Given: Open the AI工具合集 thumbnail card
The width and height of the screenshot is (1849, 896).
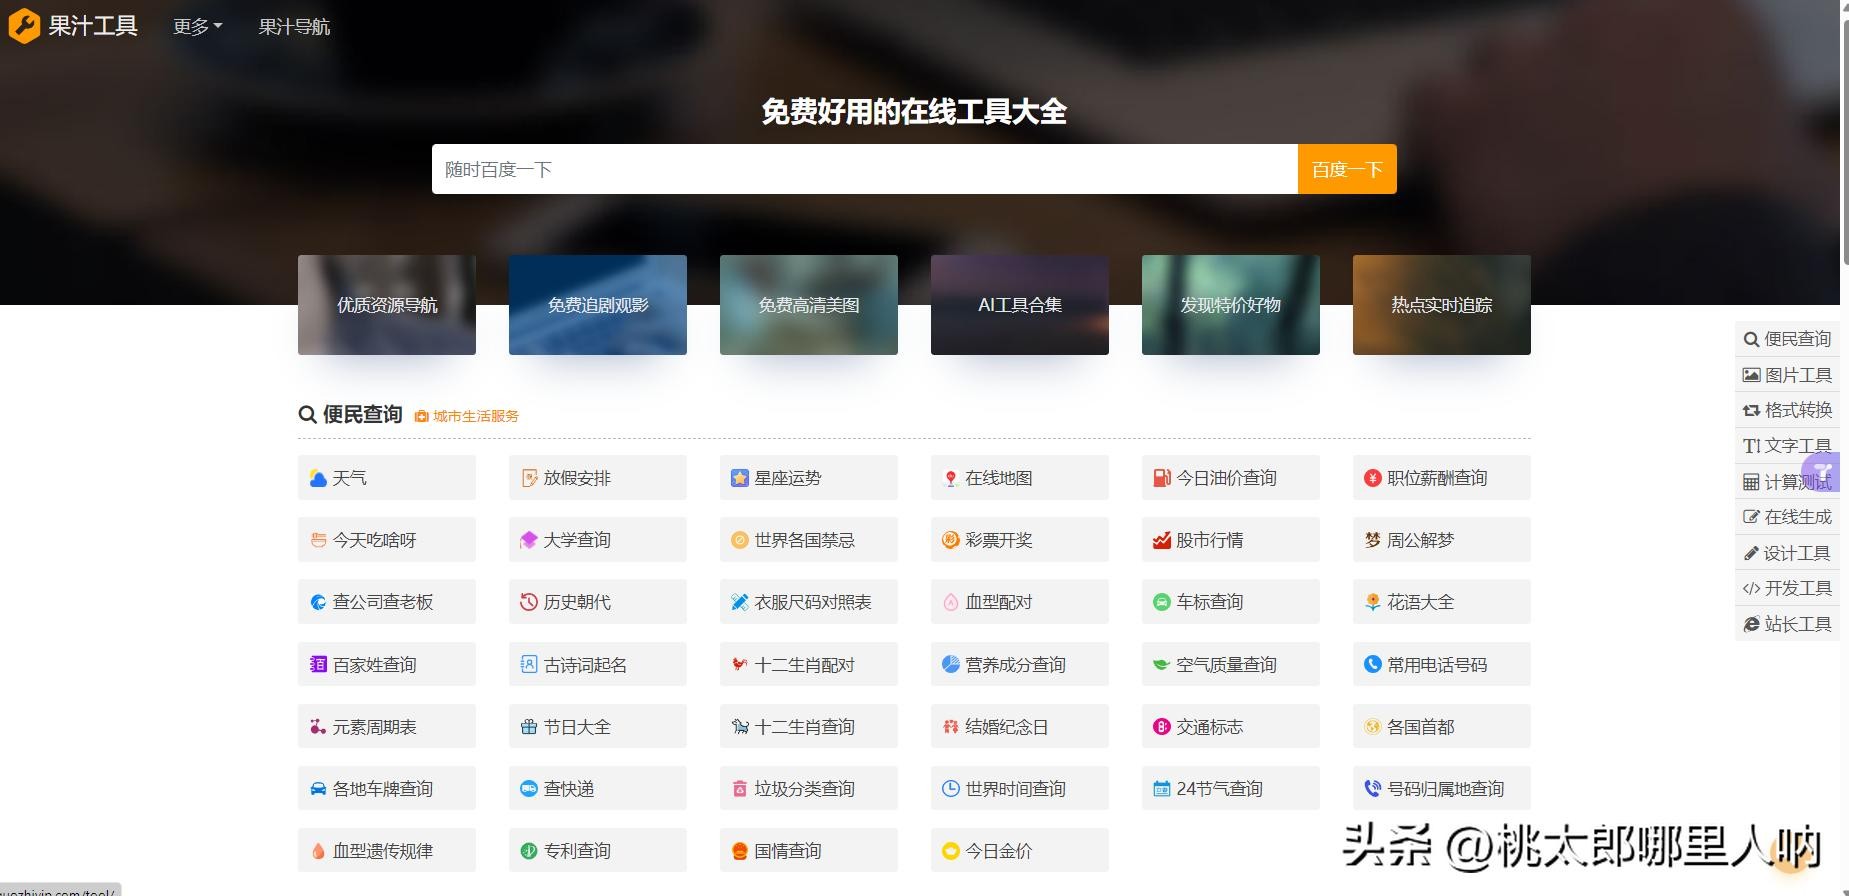Looking at the screenshot, I should [1019, 305].
